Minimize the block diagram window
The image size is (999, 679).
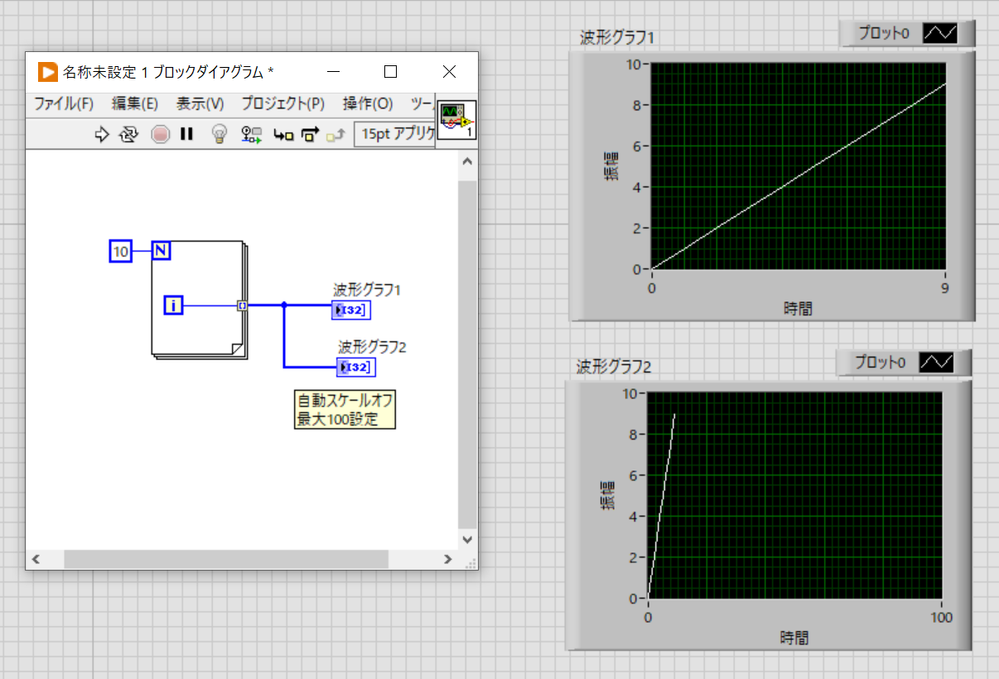pos(333,72)
